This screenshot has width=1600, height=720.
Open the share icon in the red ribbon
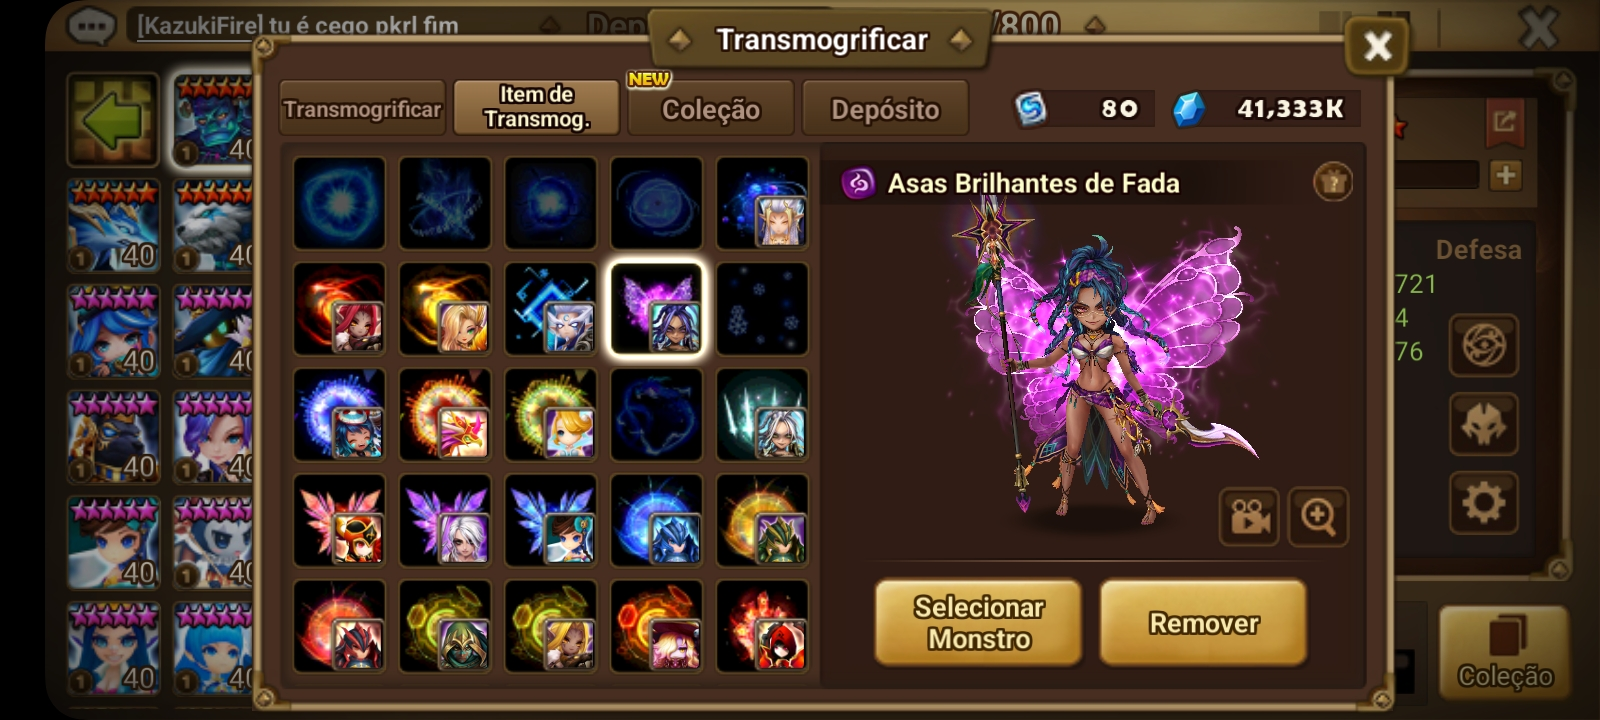pyautogui.click(x=1504, y=122)
